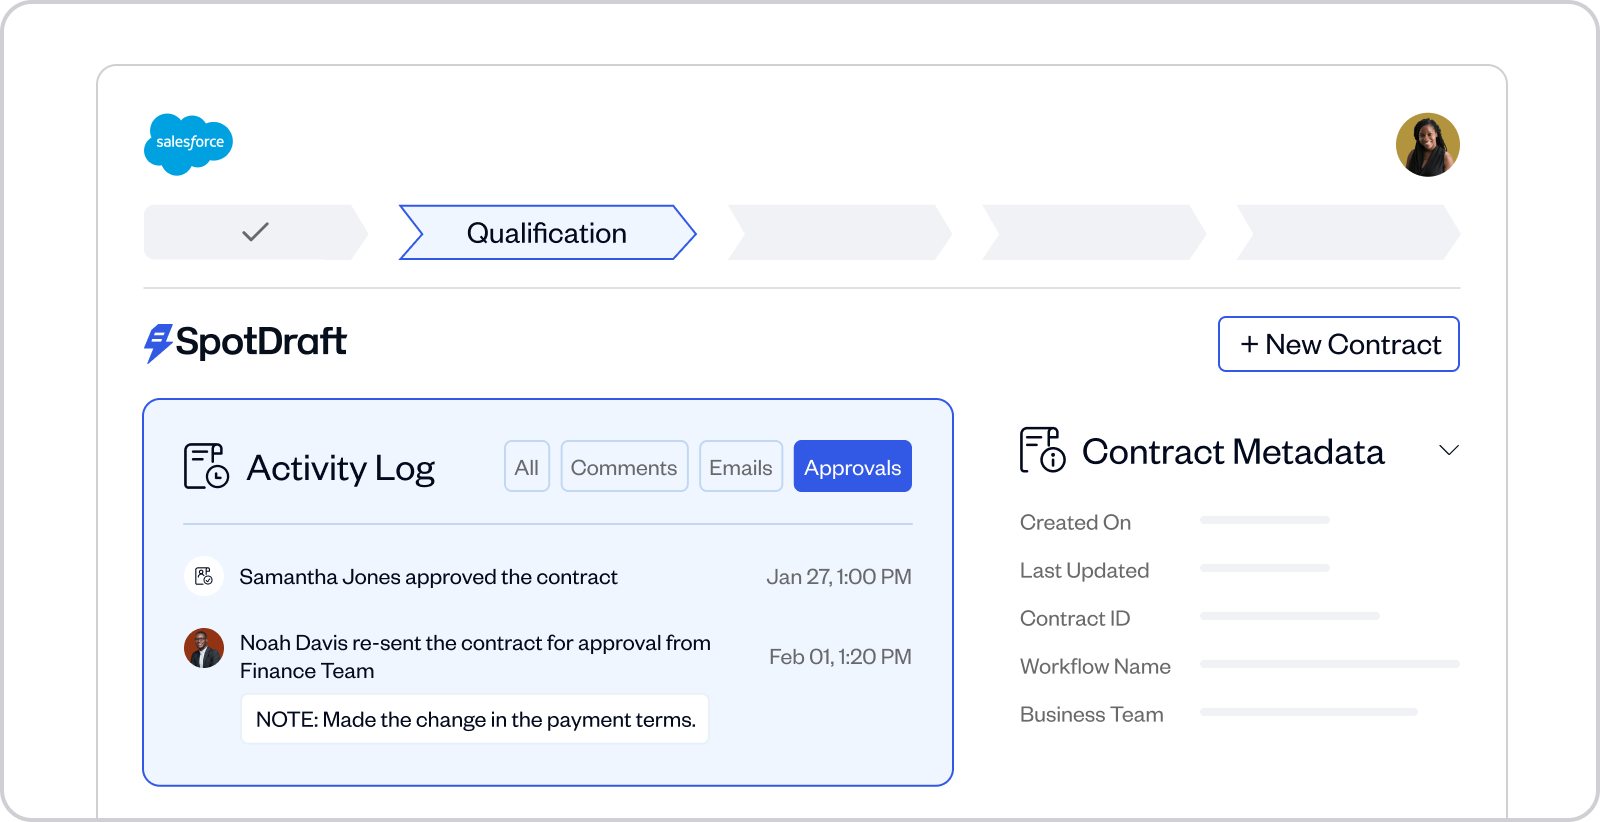Show All activity filter
Image resolution: width=1600 pixels, height=822 pixels.
pos(527,467)
